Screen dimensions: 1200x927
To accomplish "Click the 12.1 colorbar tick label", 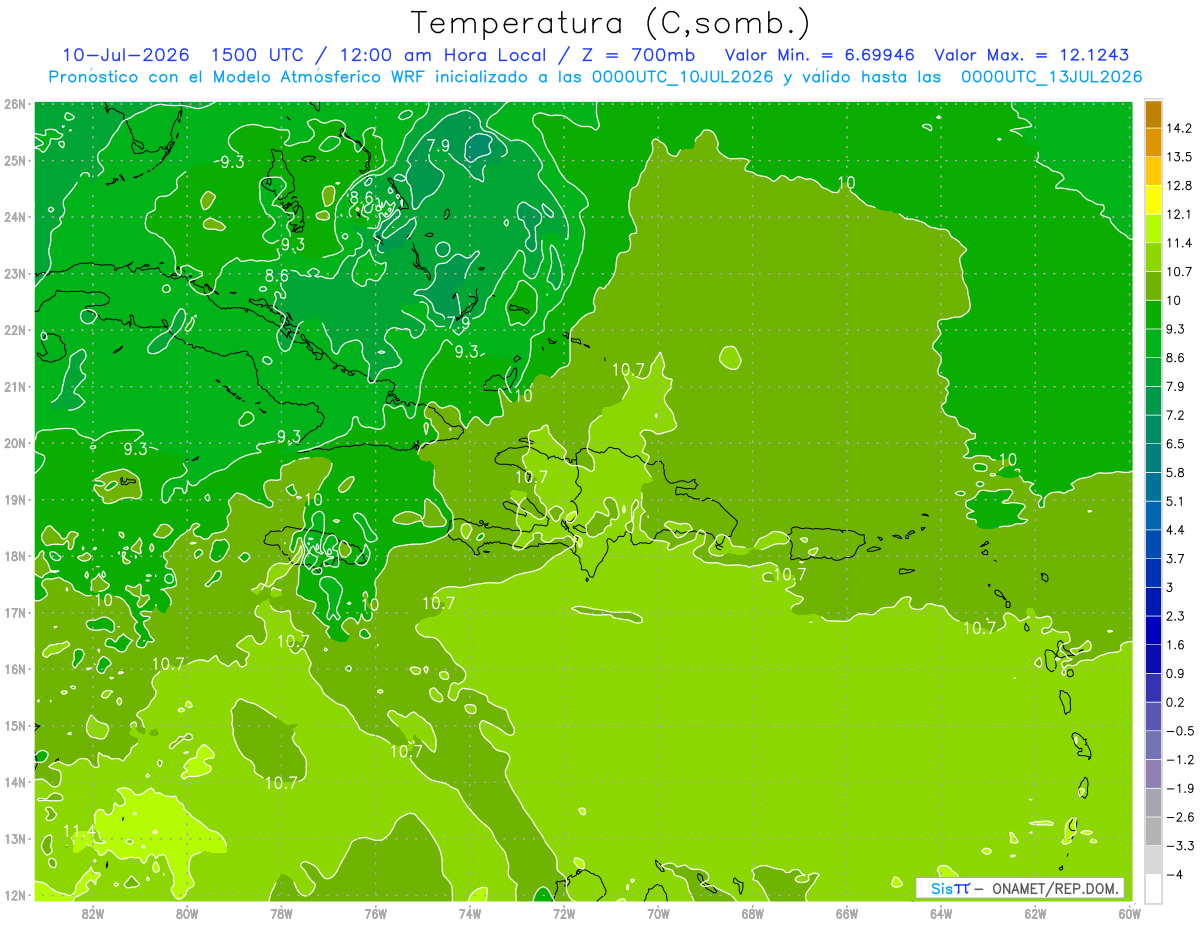I will [x=1180, y=215].
